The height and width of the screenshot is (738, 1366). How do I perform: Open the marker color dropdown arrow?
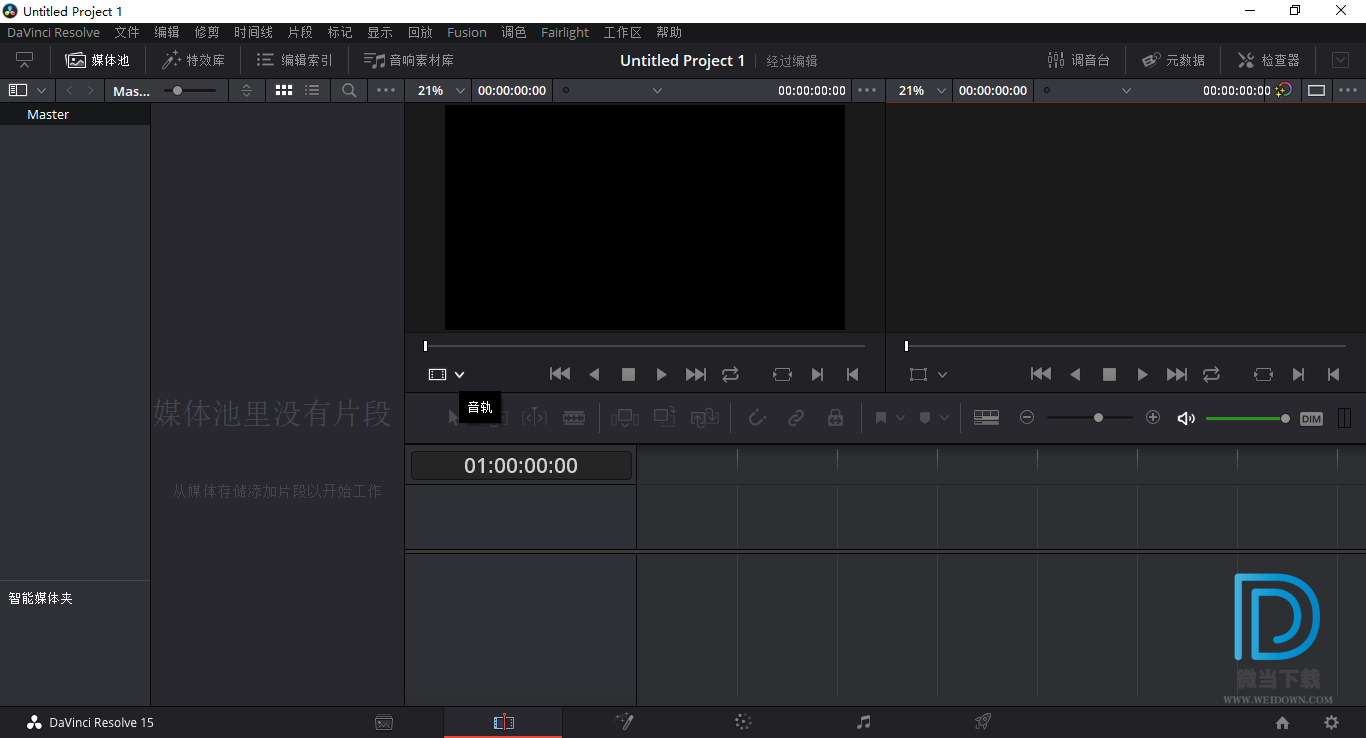(945, 418)
